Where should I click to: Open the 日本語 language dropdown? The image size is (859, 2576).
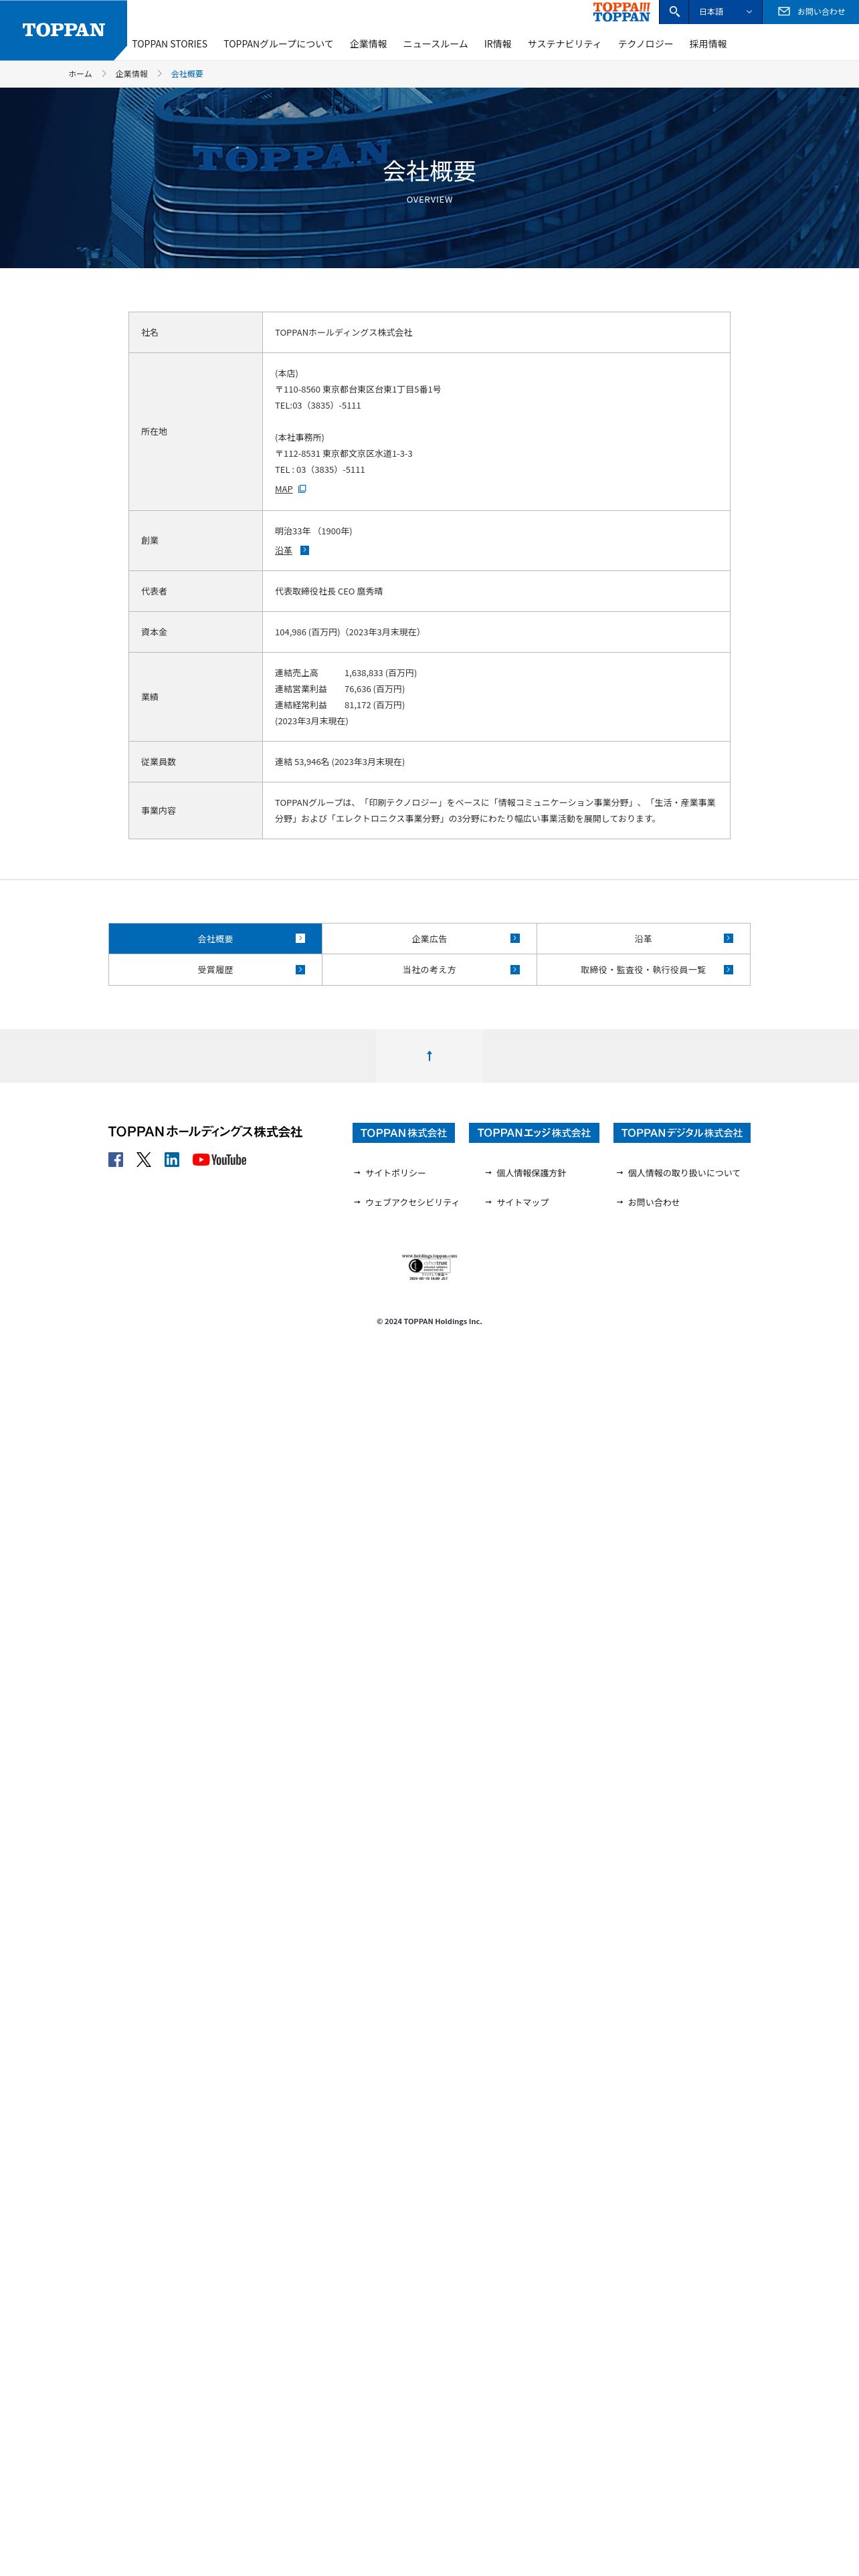click(x=726, y=12)
